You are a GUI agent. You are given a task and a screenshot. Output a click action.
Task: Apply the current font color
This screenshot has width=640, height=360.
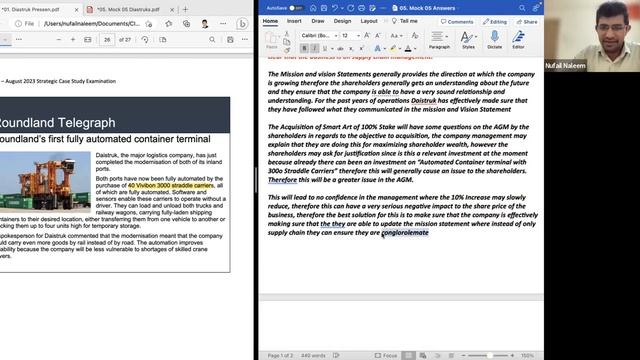click(408, 49)
